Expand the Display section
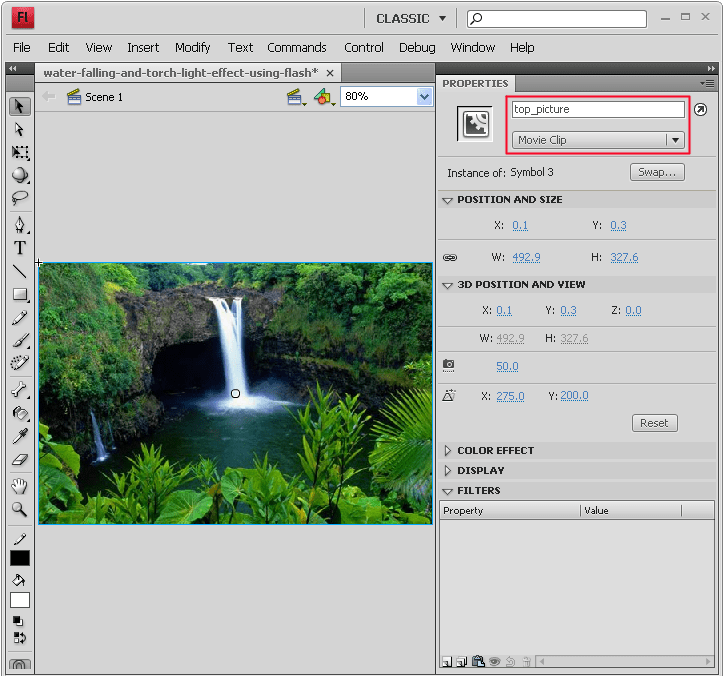723x676 pixels. pyautogui.click(x=448, y=470)
